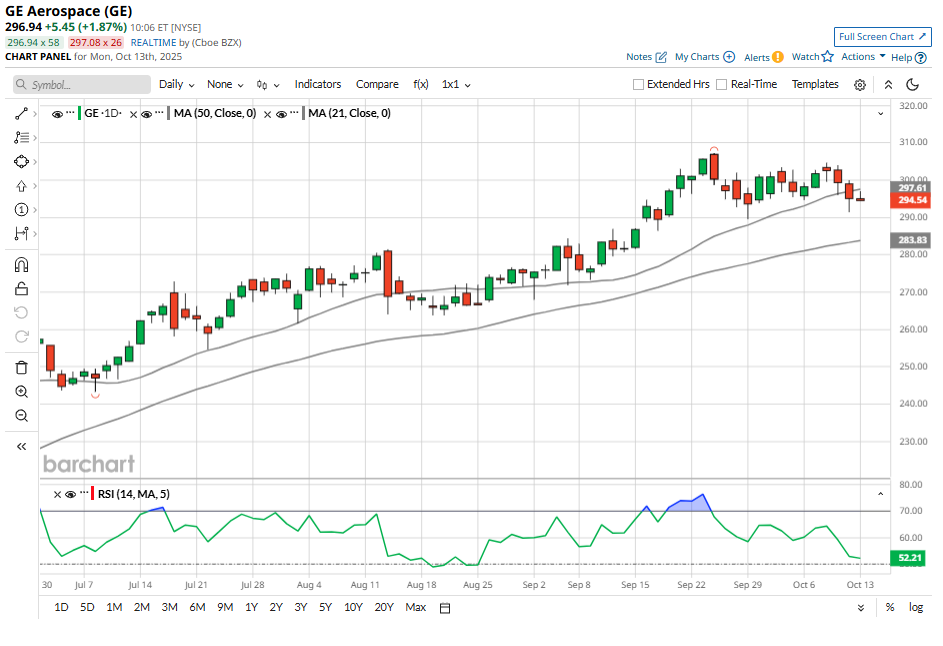The height and width of the screenshot is (646, 943).
Task: Open the Daily frequency dropdown
Action: [x=176, y=85]
